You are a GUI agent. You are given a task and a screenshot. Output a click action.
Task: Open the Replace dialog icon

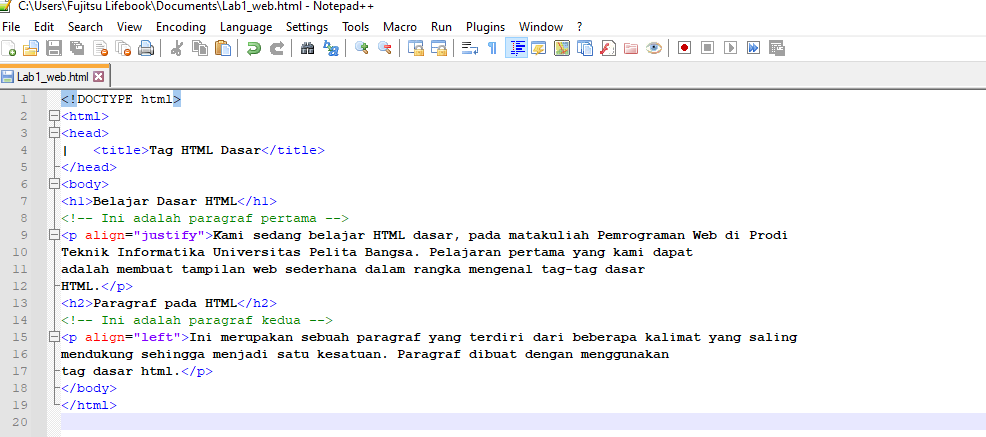click(331, 48)
